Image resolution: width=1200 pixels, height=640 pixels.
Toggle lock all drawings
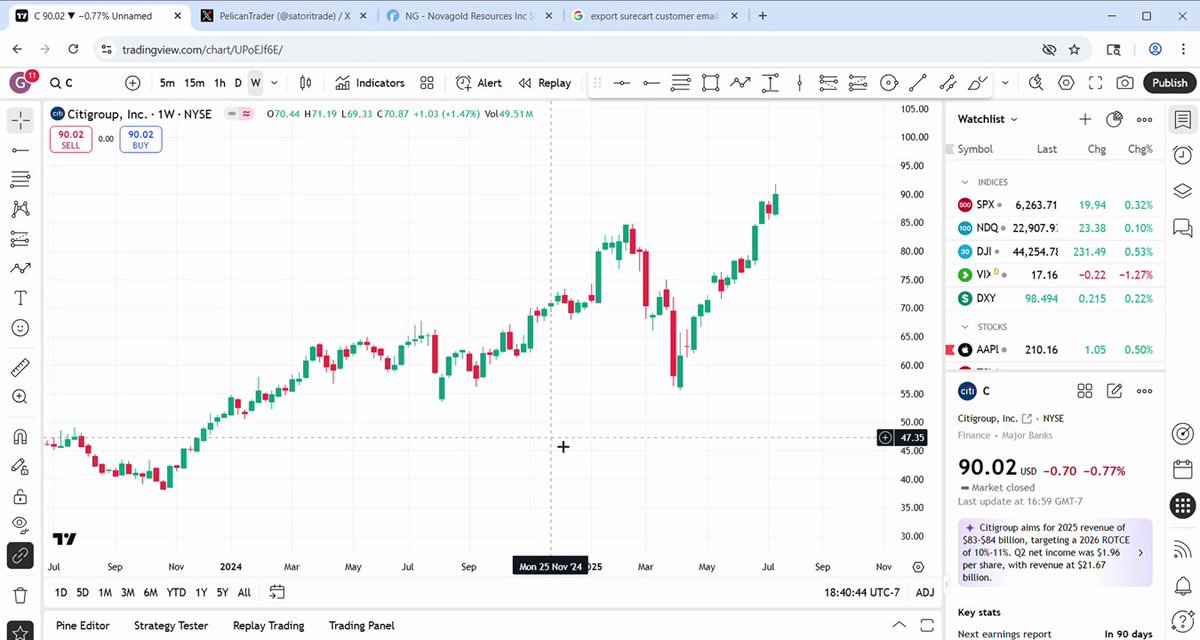tap(20, 496)
